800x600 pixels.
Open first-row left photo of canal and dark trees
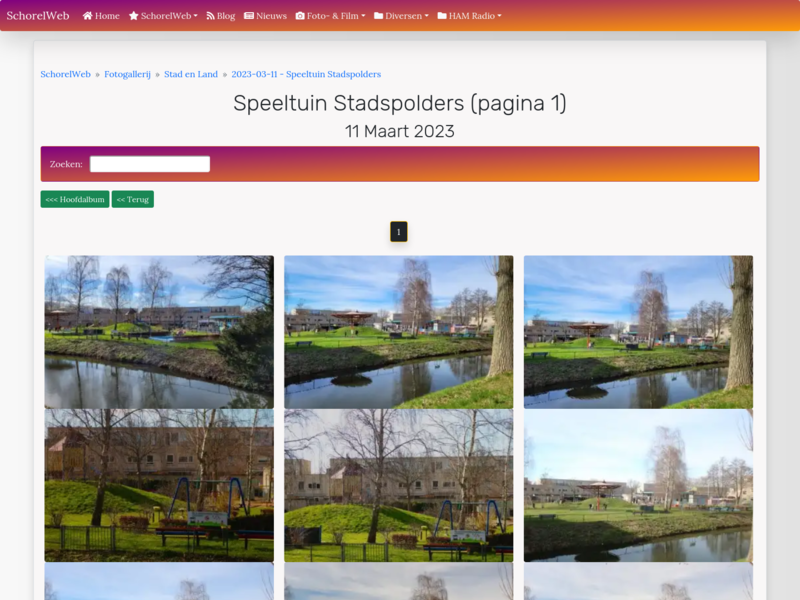click(159, 332)
